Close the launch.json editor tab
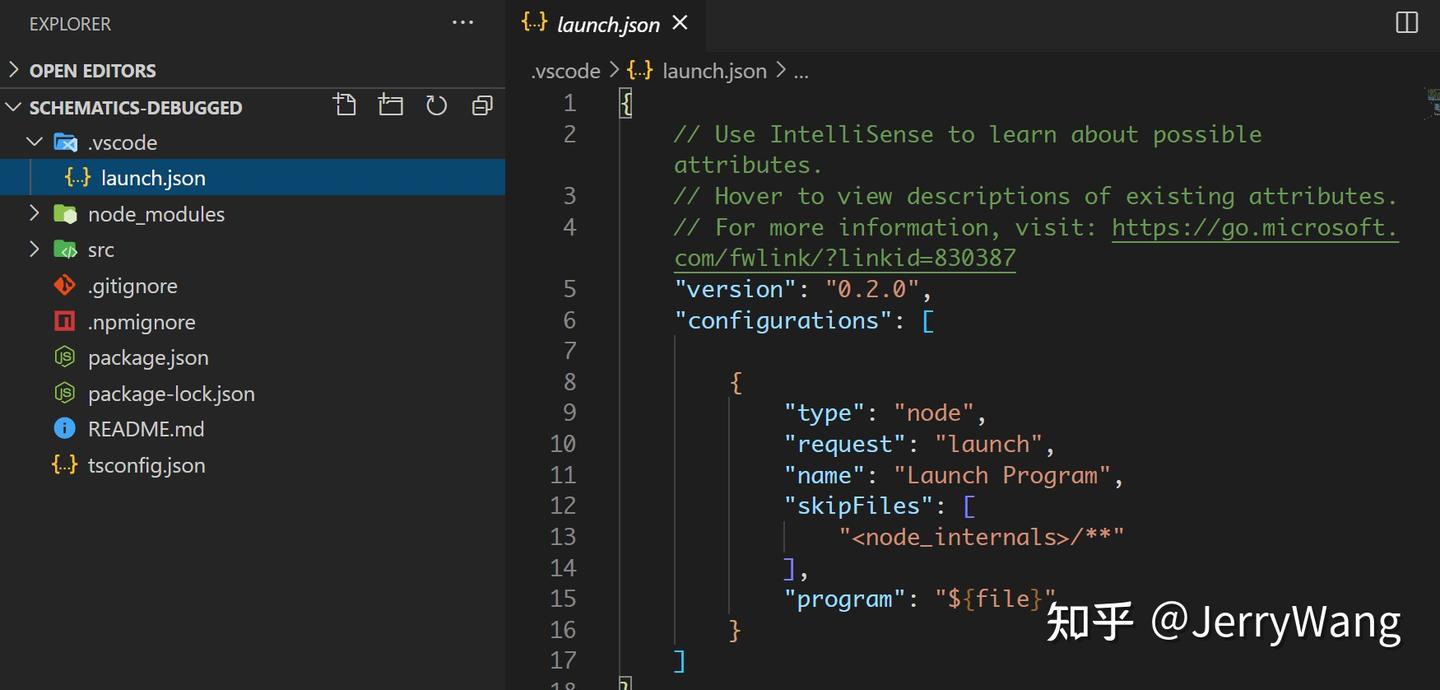Viewport: 1440px width, 690px height. (680, 23)
